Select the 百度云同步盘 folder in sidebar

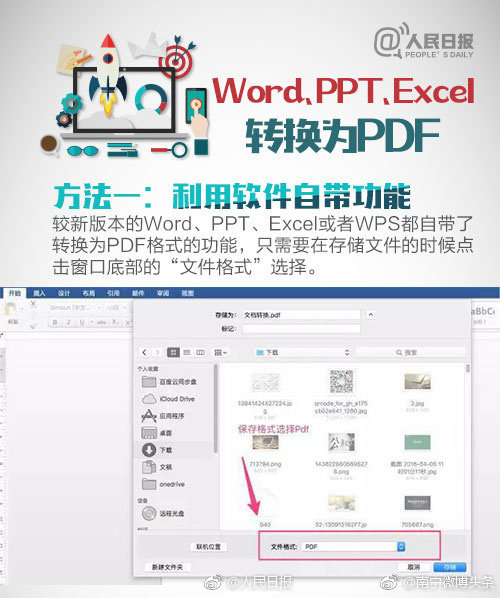[170, 381]
